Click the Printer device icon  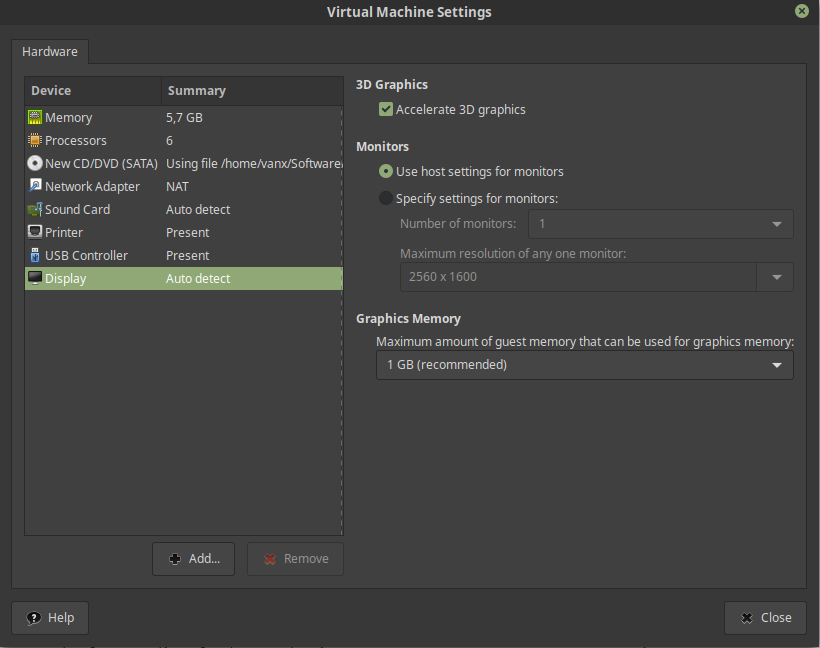click(33, 232)
